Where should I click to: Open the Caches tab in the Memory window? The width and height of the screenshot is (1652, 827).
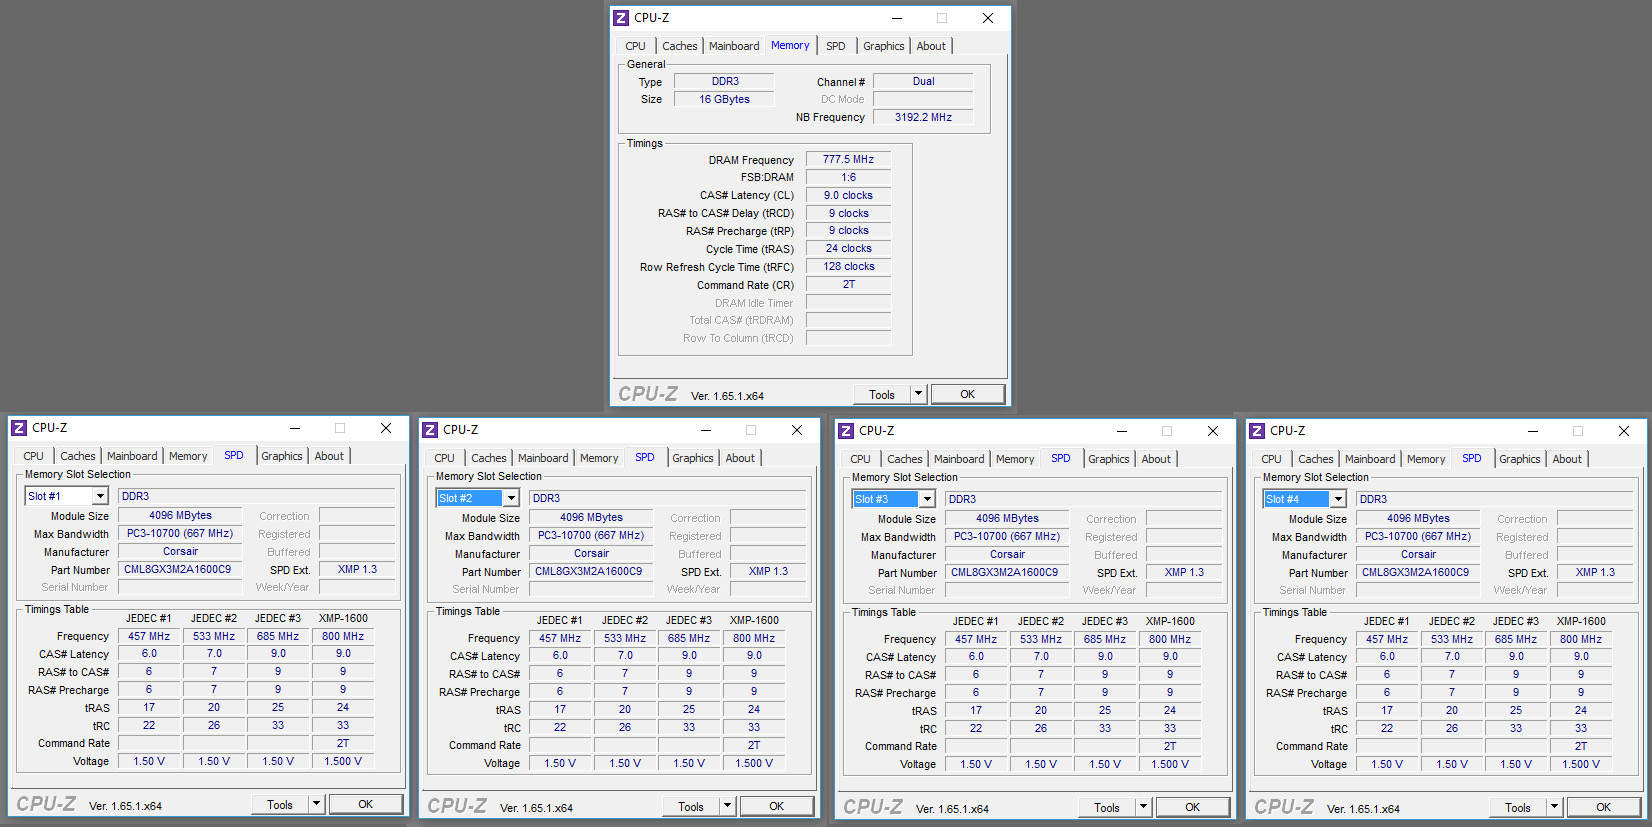coord(680,46)
